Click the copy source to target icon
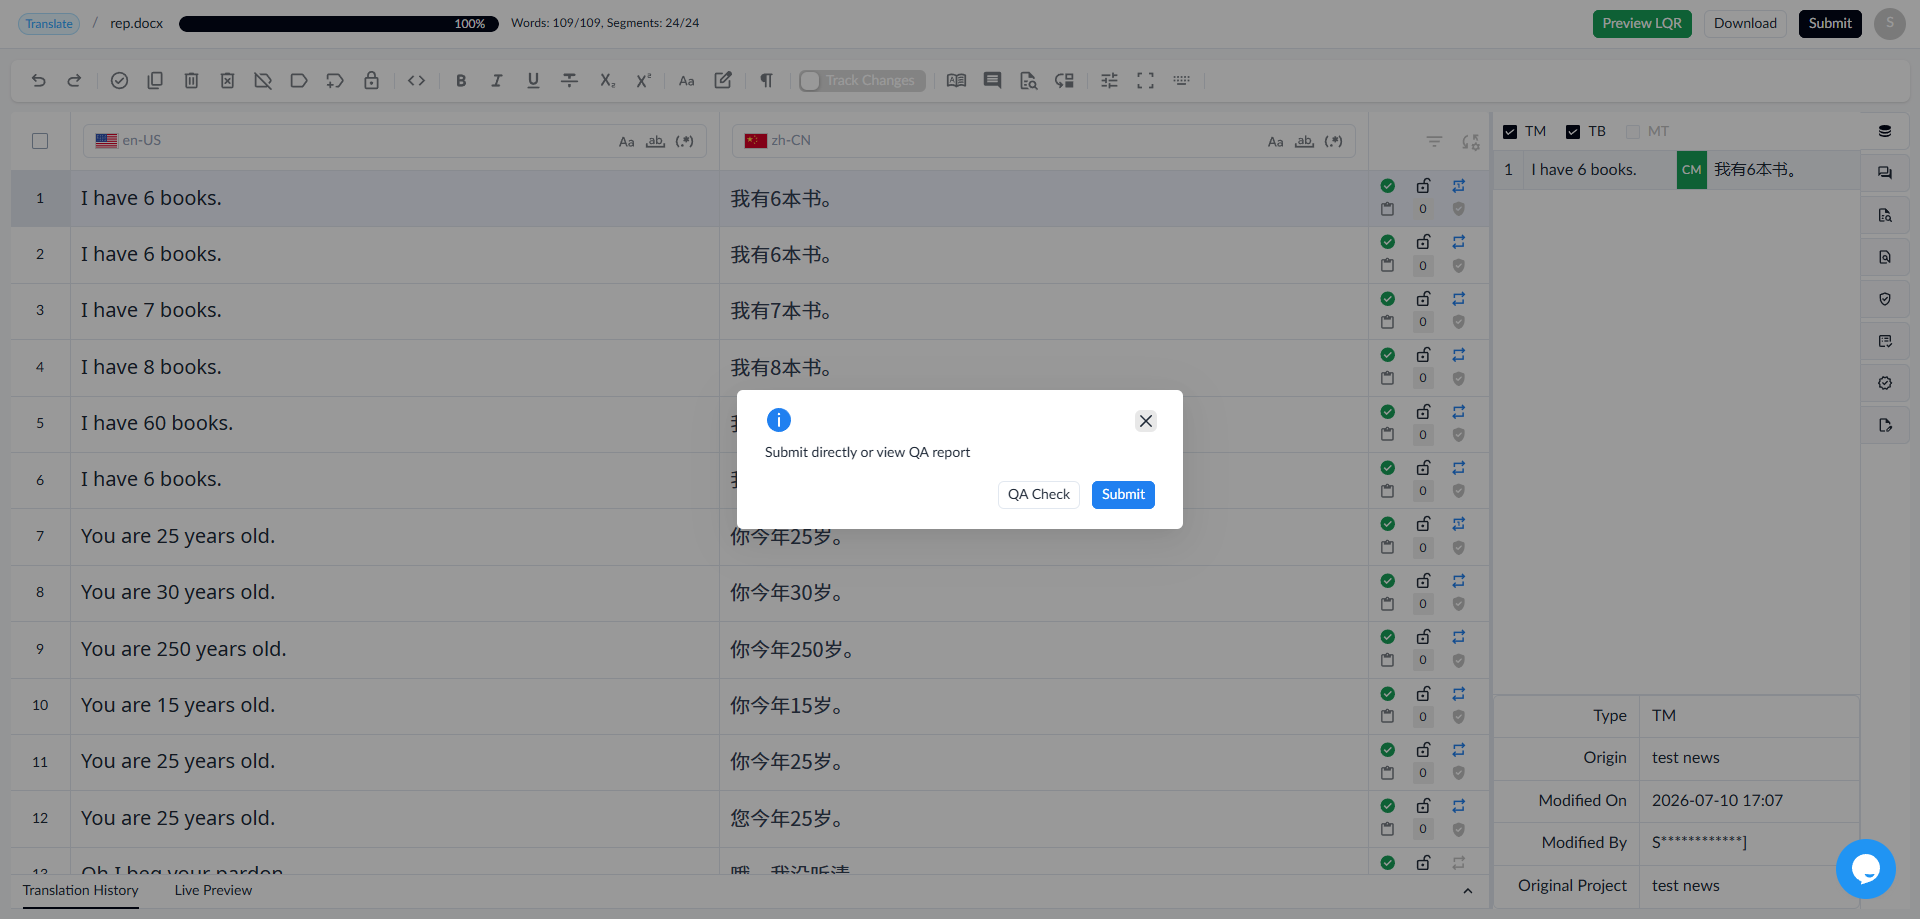Screen dimensions: 1920x919 tap(155, 80)
